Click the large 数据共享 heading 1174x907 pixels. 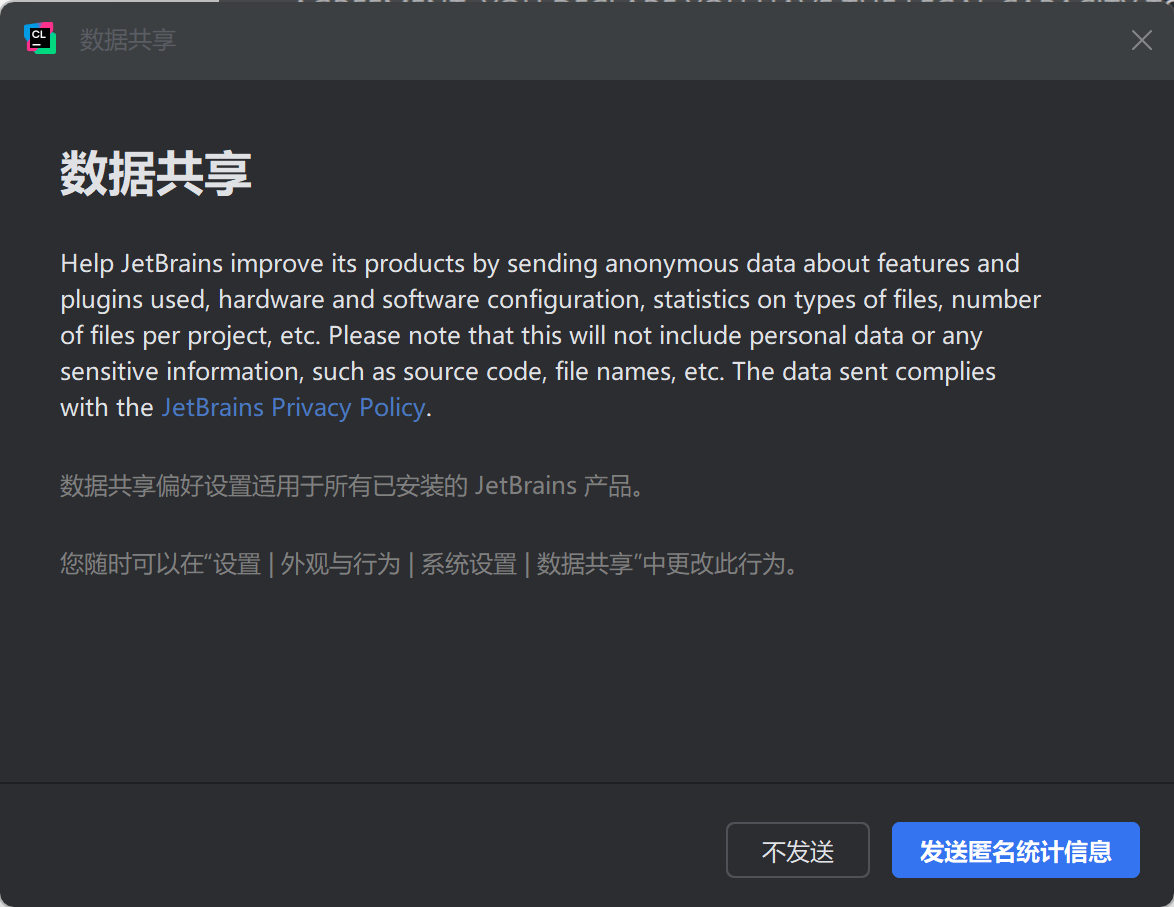coord(156,174)
